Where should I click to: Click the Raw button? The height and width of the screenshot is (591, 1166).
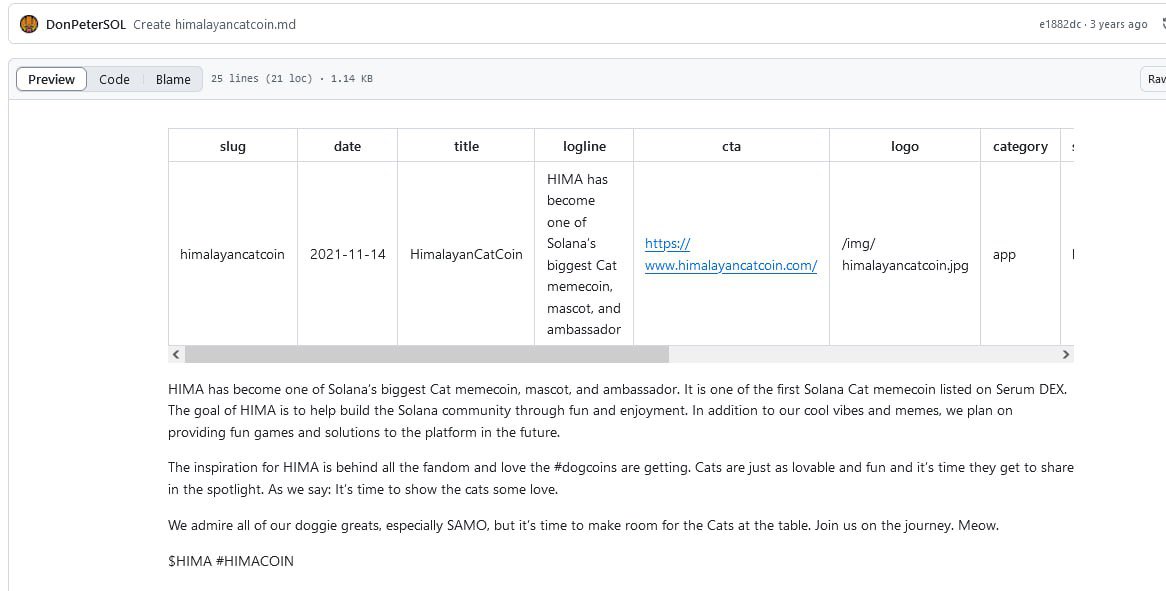[x=1155, y=80]
